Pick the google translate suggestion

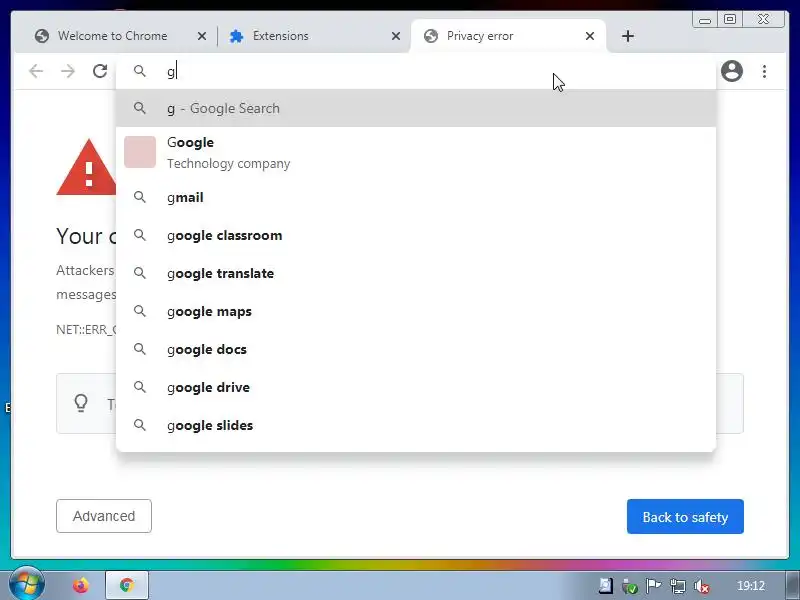click(x=416, y=273)
